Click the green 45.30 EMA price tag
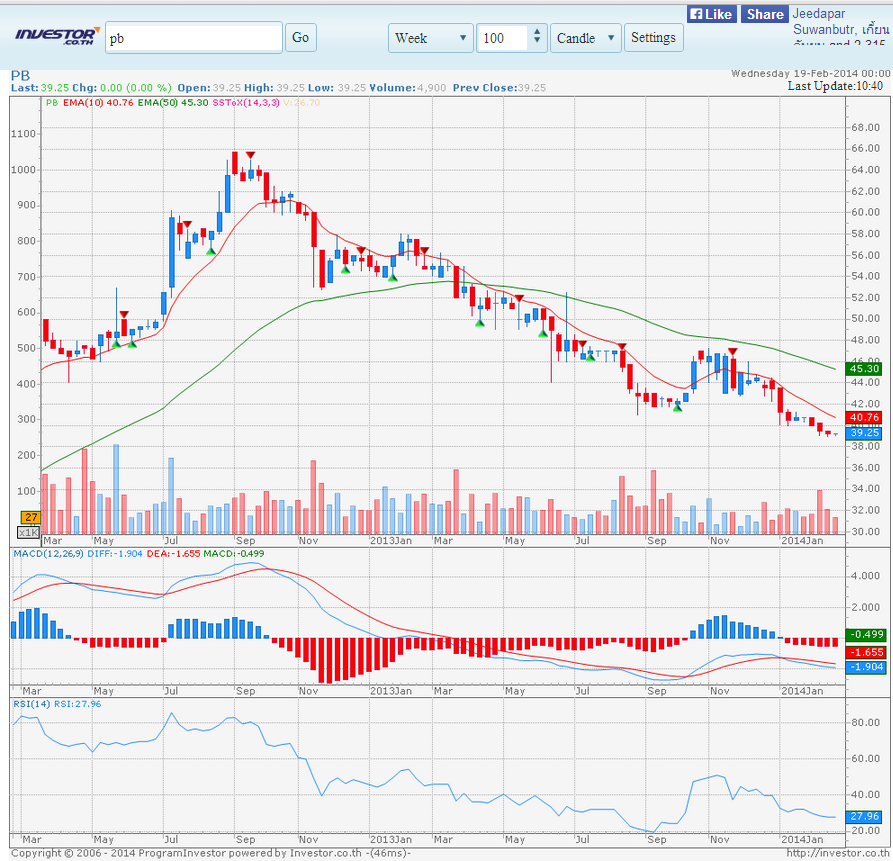Screen dimensions: 893x861 click(865, 368)
